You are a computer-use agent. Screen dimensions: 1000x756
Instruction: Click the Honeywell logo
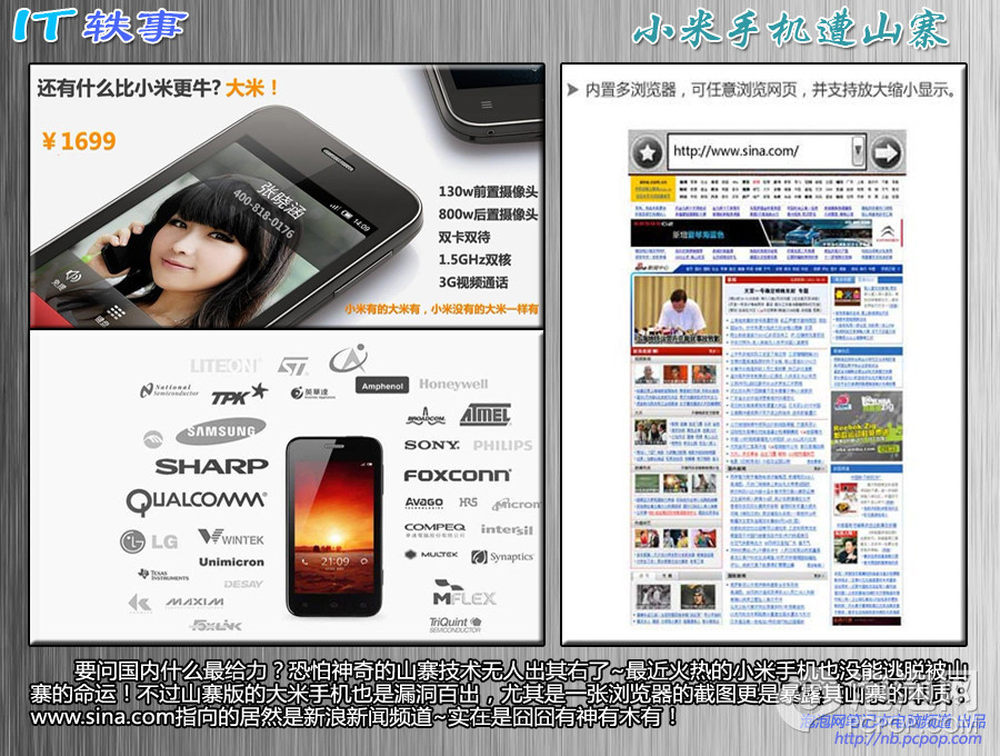(x=453, y=384)
